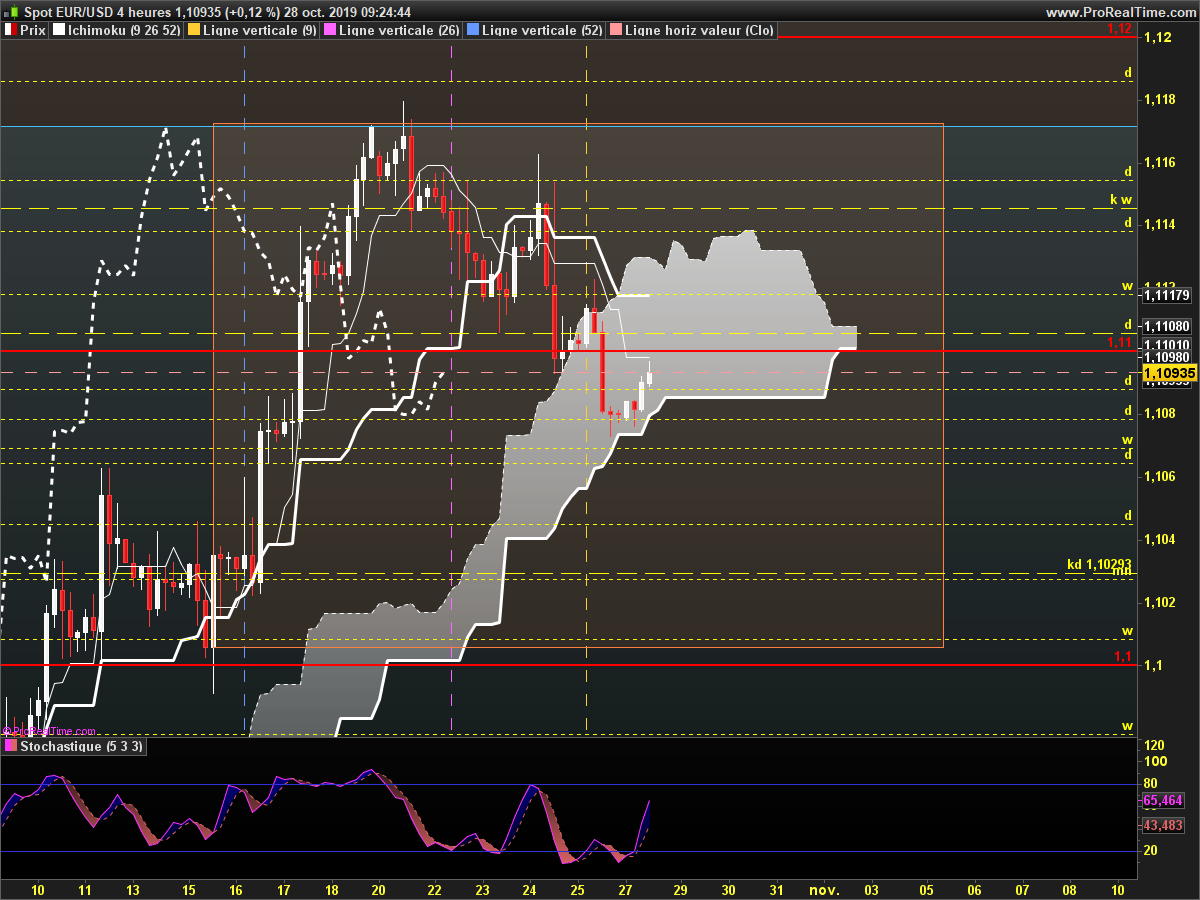Open the Ligne verticale (52) legend label
Image resolution: width=1200 pixels, height=900 pixels.
click(x=542, y=30)
